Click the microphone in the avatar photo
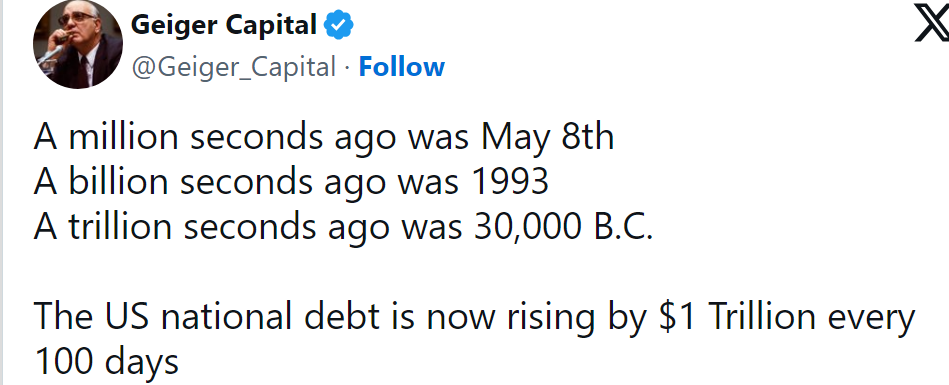This screenshot has height=385, width=949. coord(51,55)
